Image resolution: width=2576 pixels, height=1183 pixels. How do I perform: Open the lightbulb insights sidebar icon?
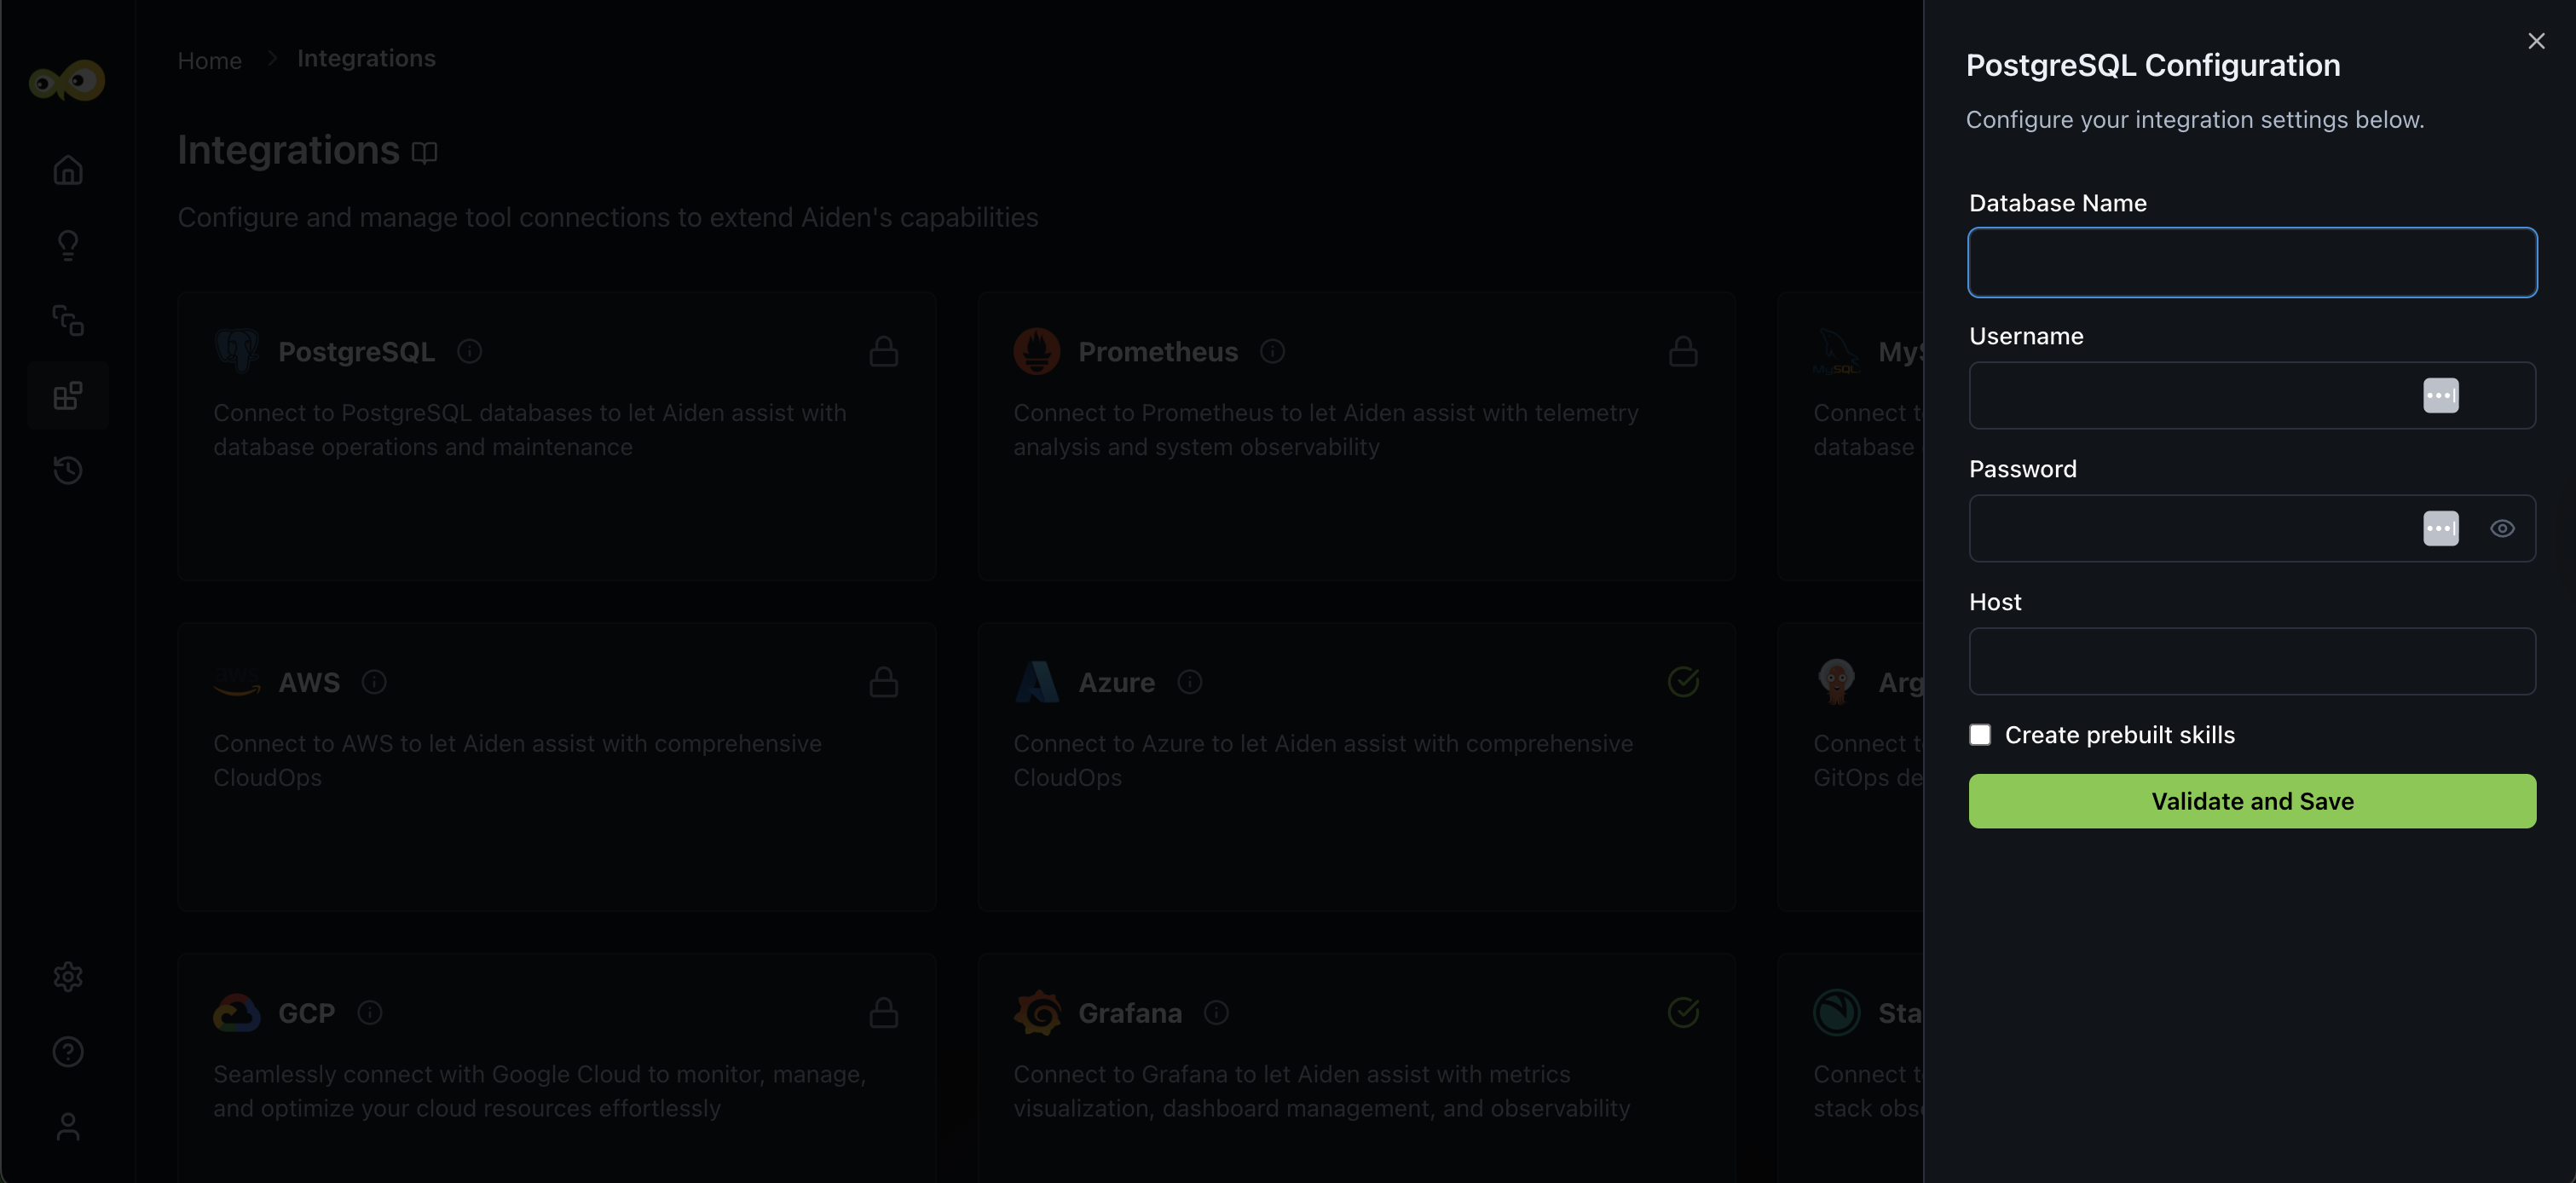pos(68,245)
